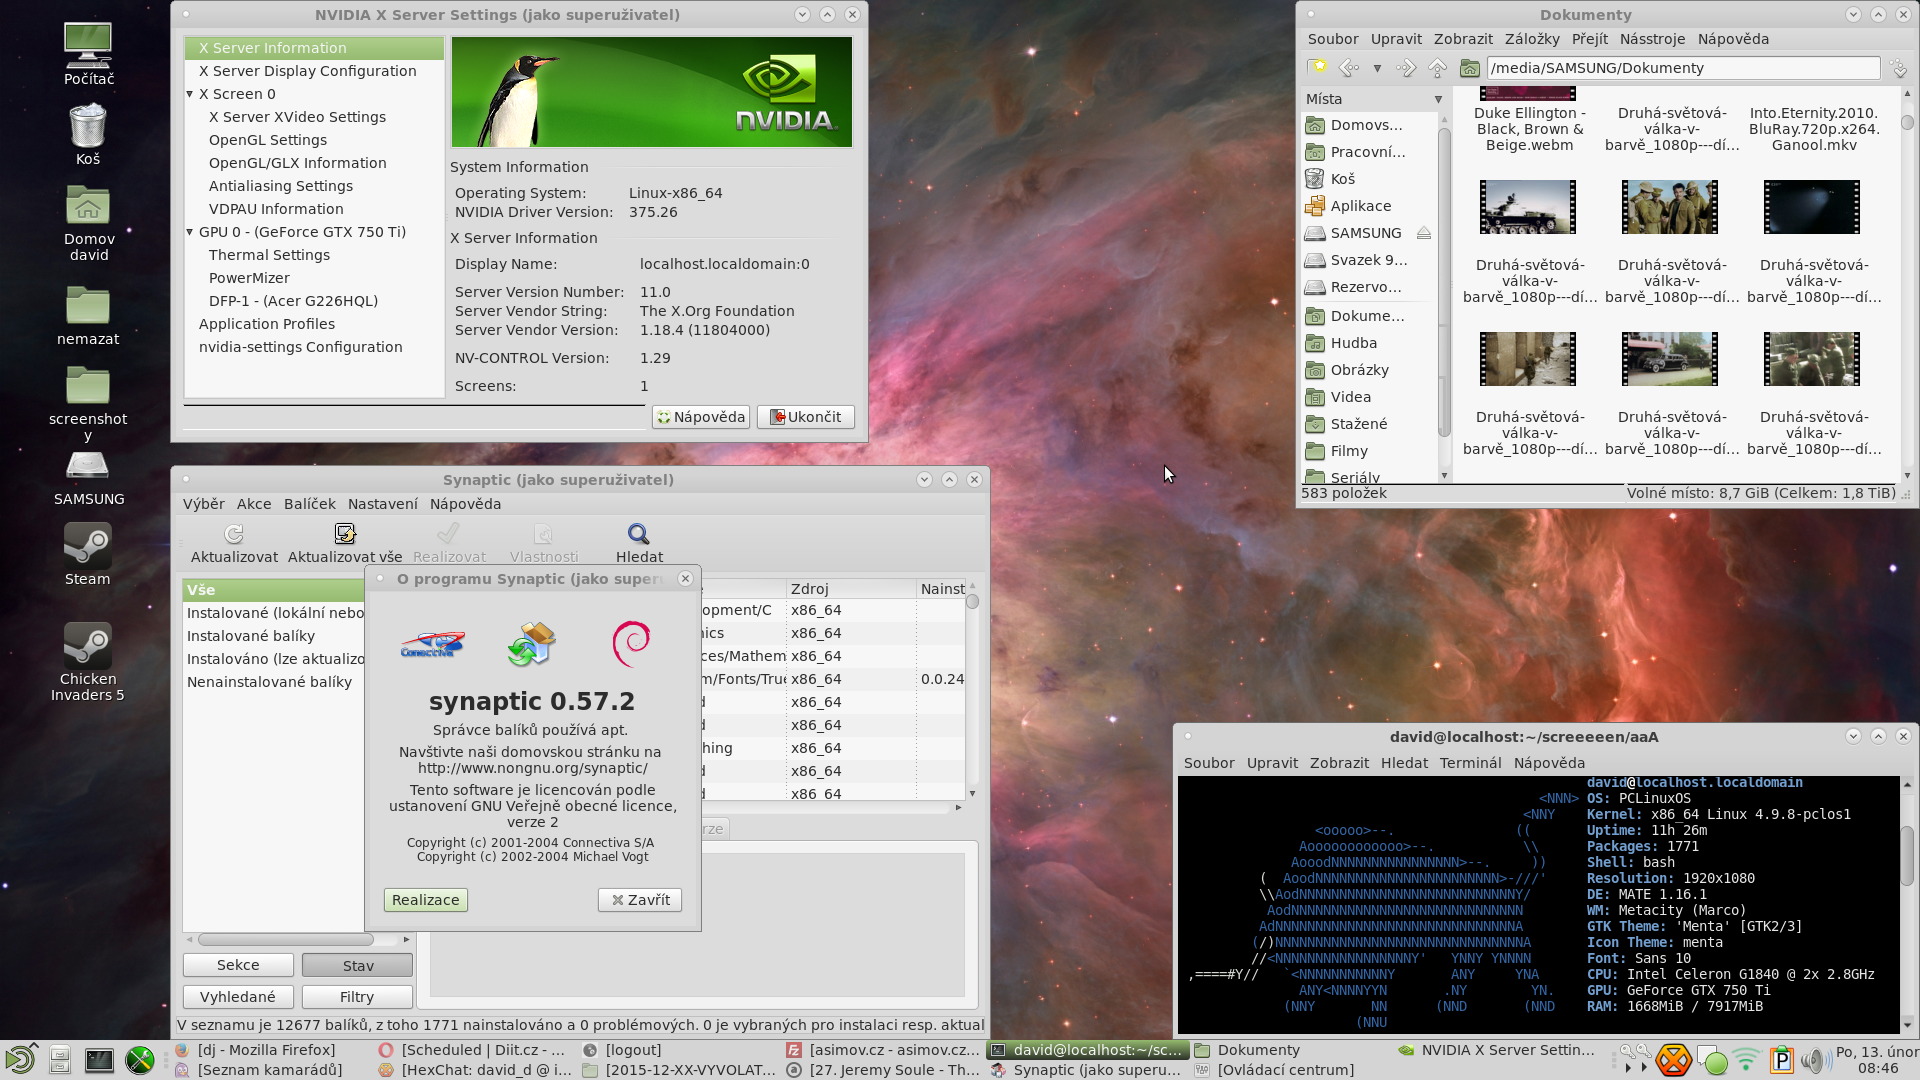Click the Nainst column header in Synaptic
Screen dimensions: 1920x1080
pyautogui.click(x=942, y=589)
